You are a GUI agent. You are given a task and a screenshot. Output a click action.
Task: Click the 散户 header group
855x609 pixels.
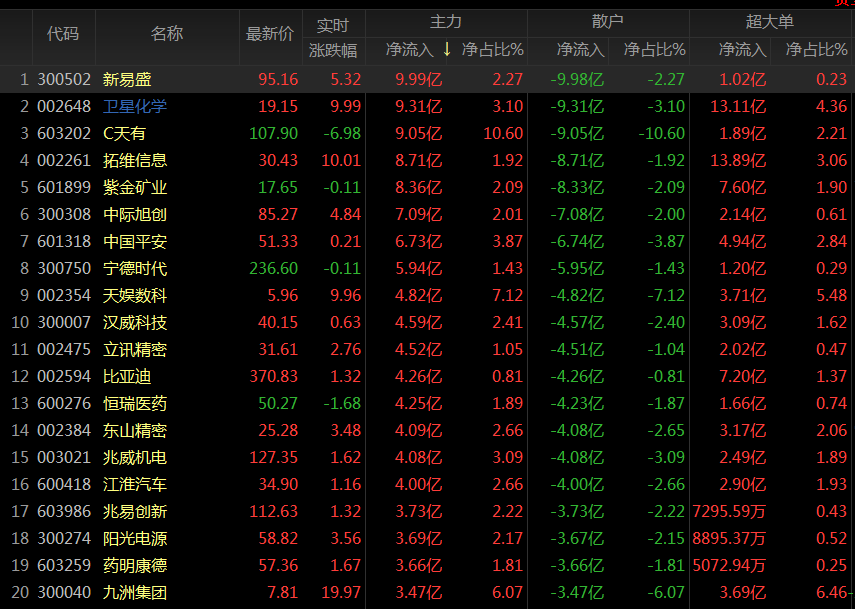[608, 22]
